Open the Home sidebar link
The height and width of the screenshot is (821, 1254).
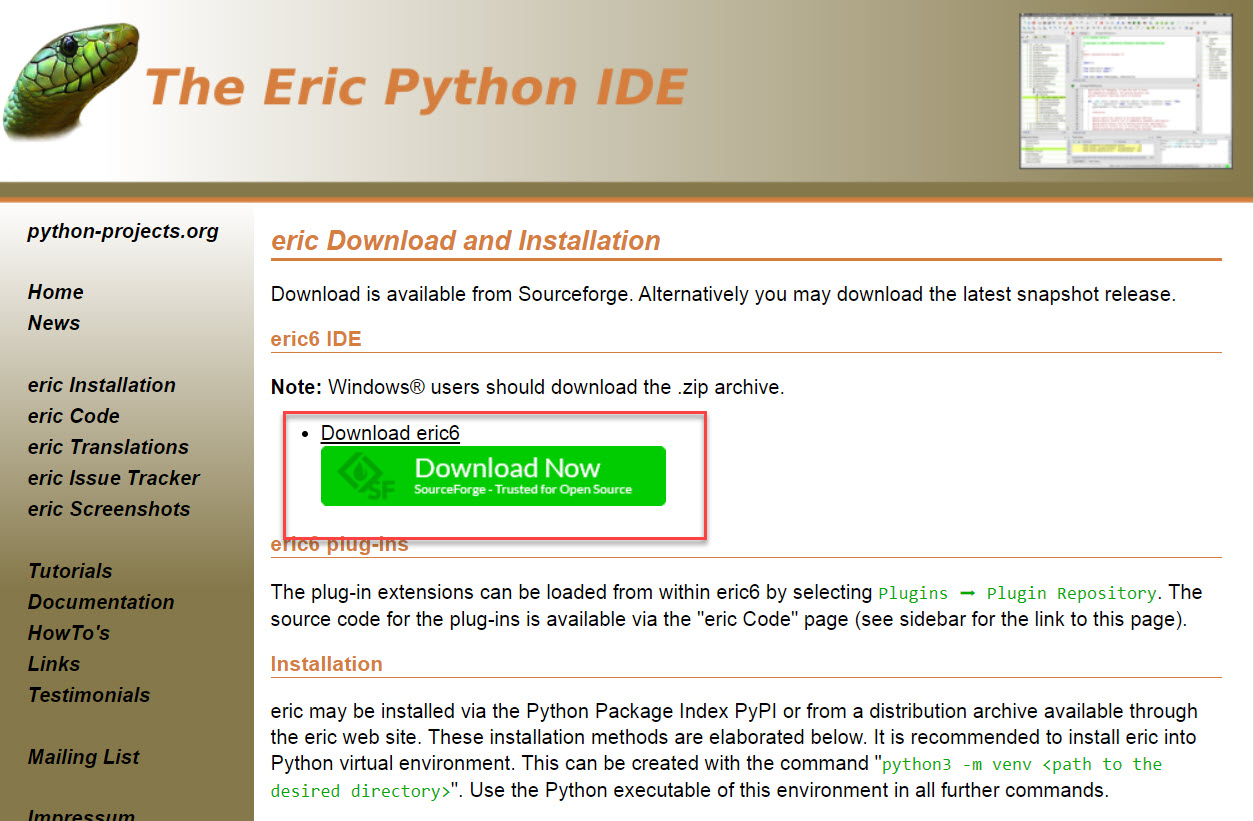56,292
